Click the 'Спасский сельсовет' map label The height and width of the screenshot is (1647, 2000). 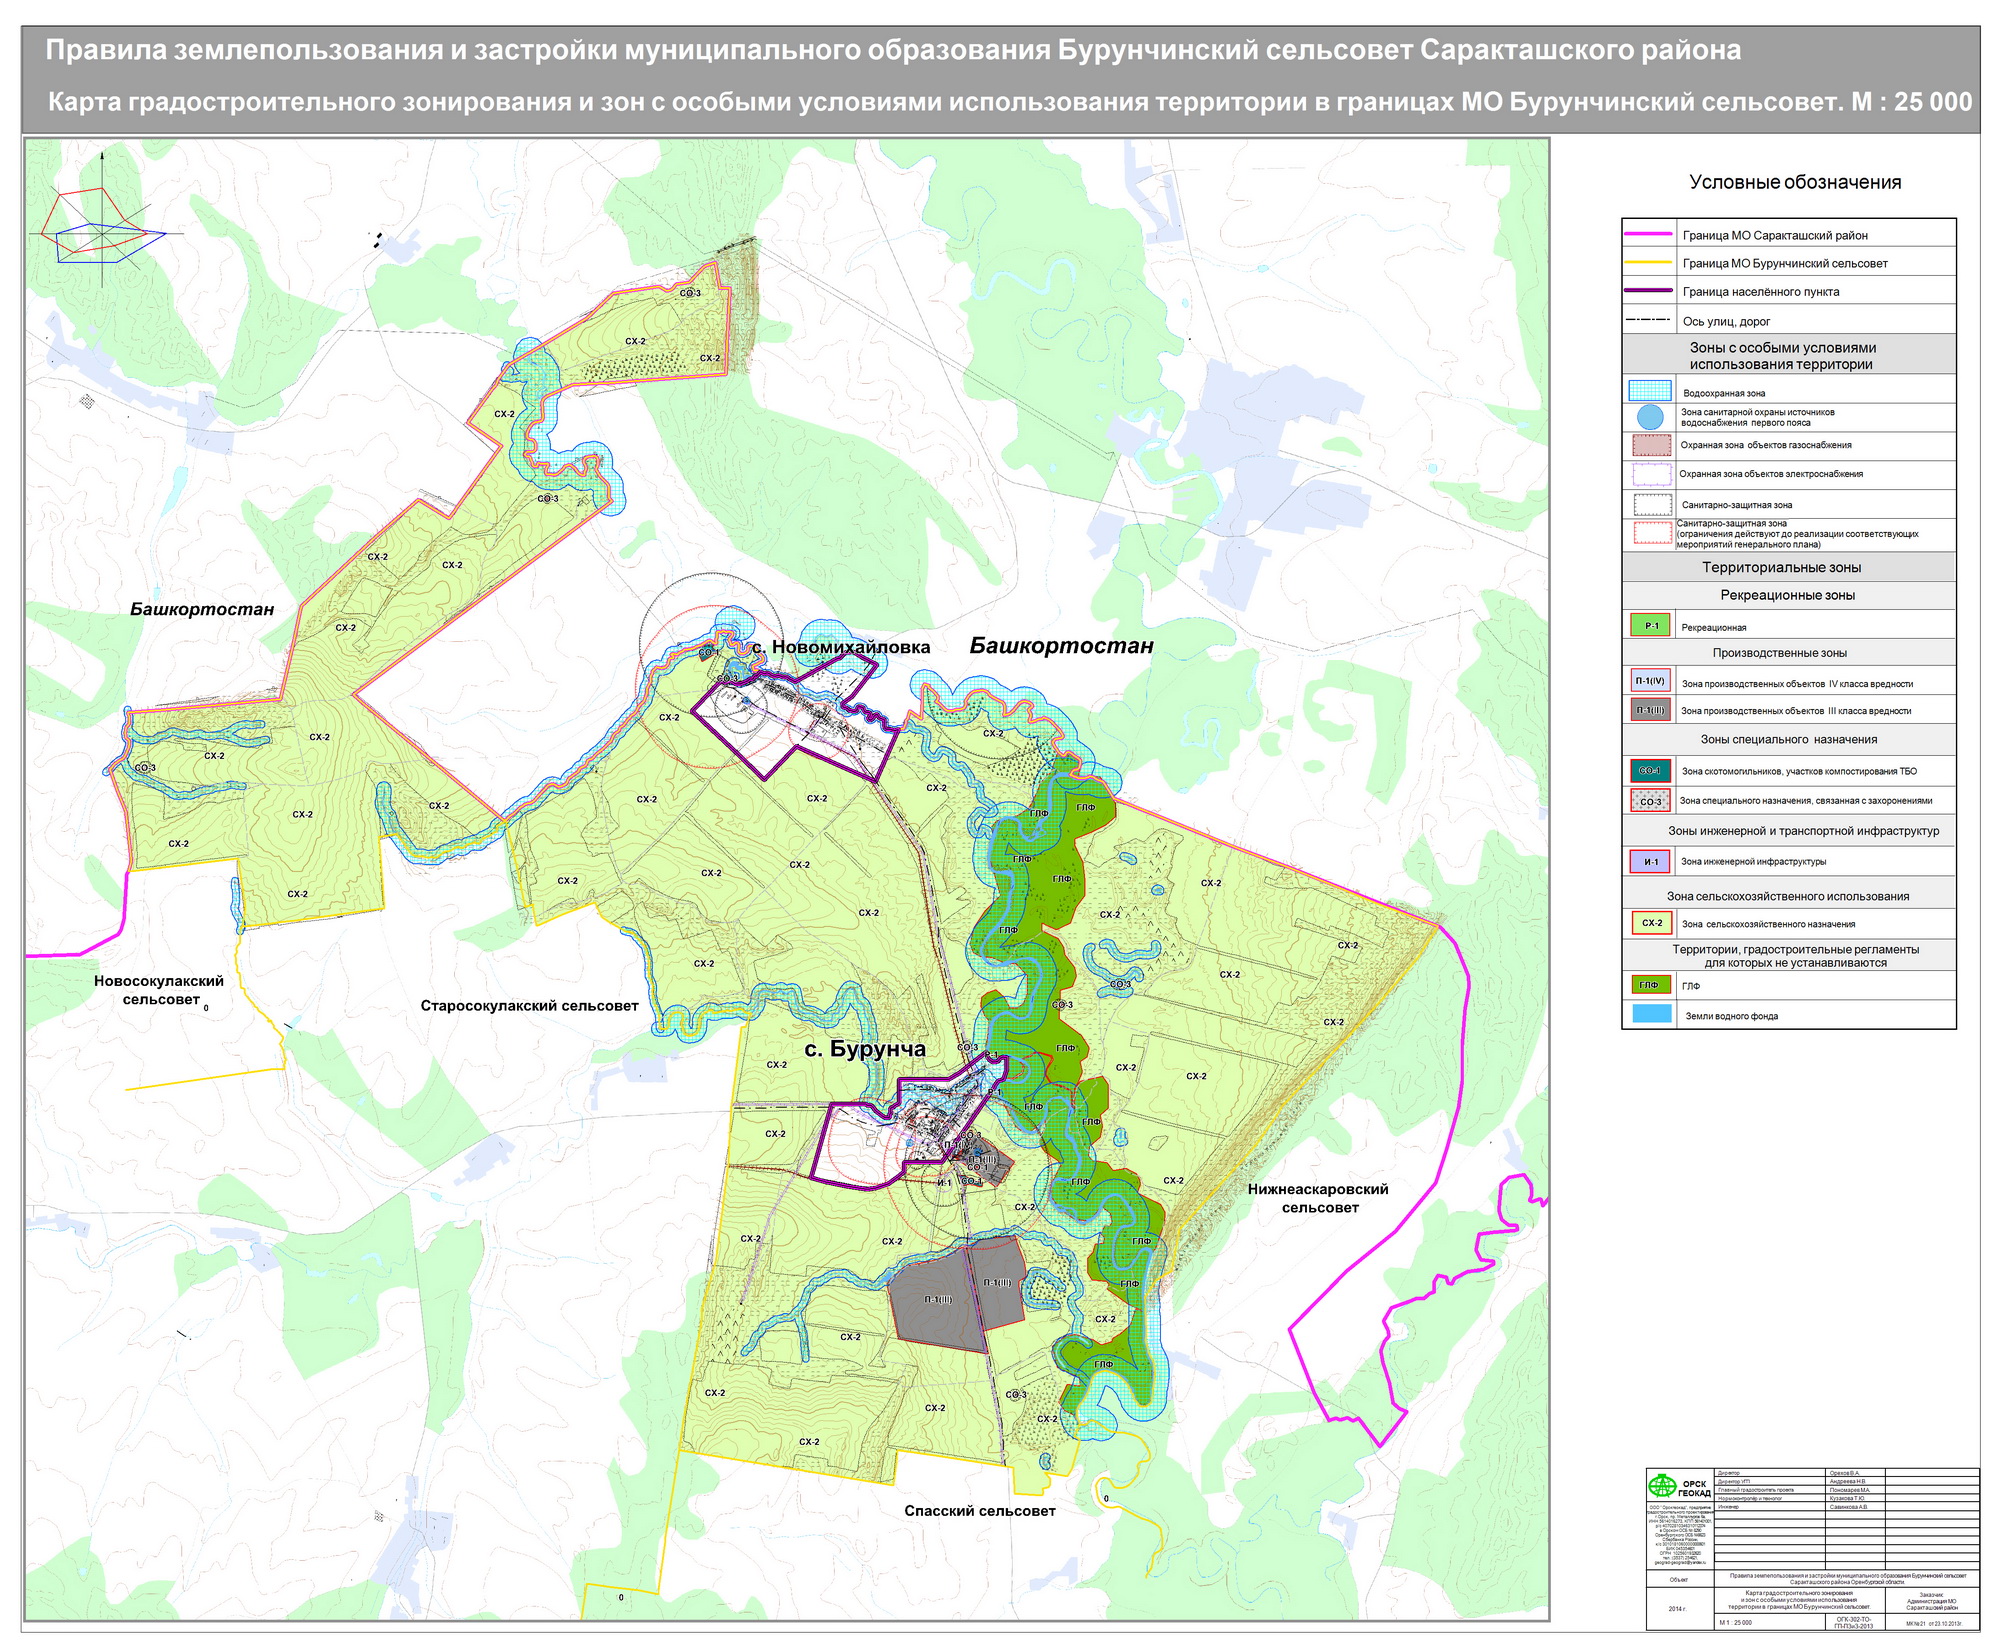coord(980,1511)
